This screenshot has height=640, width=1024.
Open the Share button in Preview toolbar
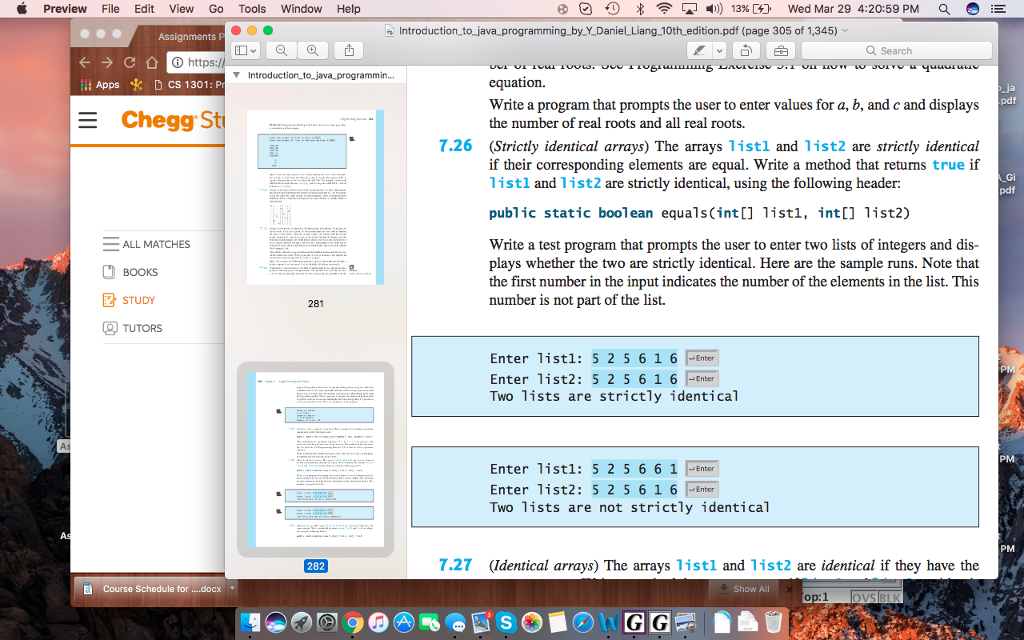pos(349,50)
